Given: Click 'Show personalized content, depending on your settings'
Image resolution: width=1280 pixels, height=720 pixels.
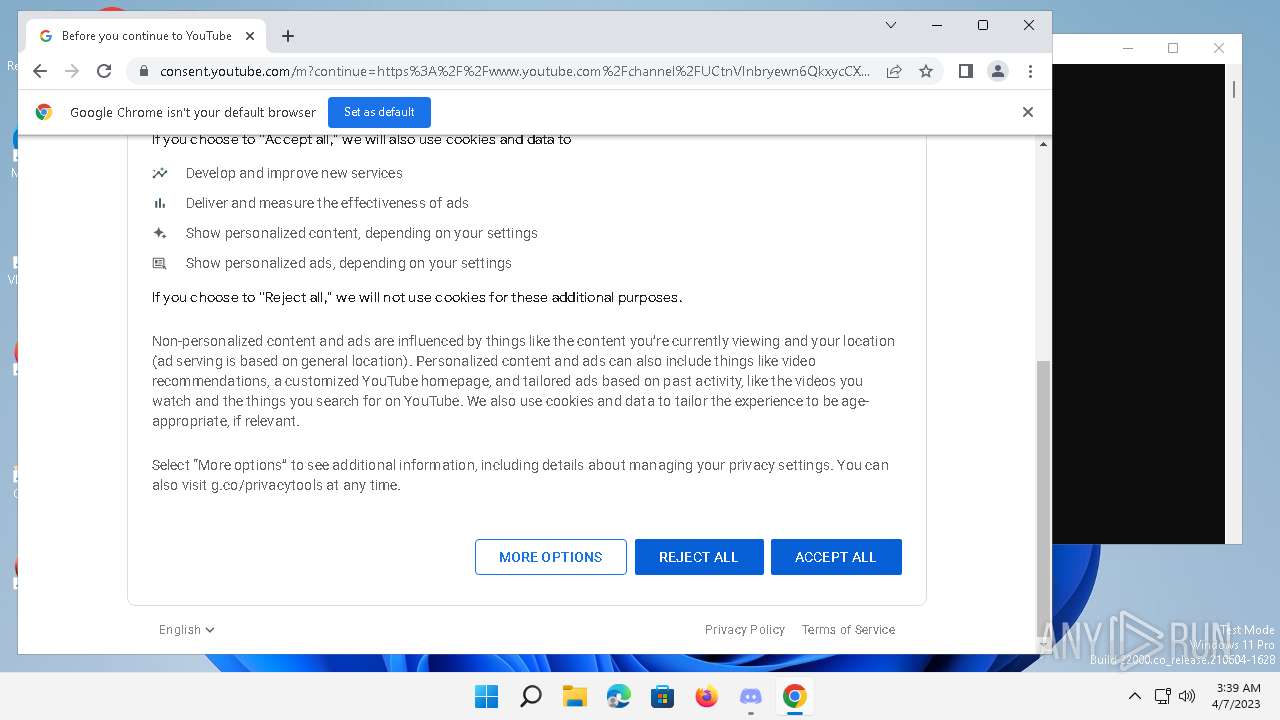Looking at the screenshot, I should [362, 233].
